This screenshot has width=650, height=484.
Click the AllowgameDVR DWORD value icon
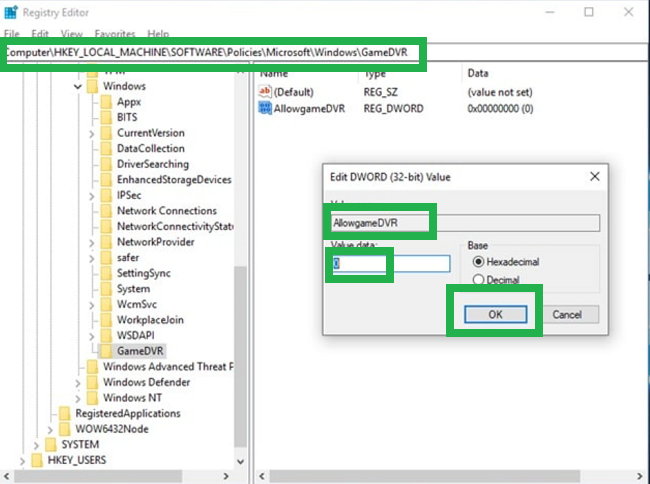click(x=265, y=108)
